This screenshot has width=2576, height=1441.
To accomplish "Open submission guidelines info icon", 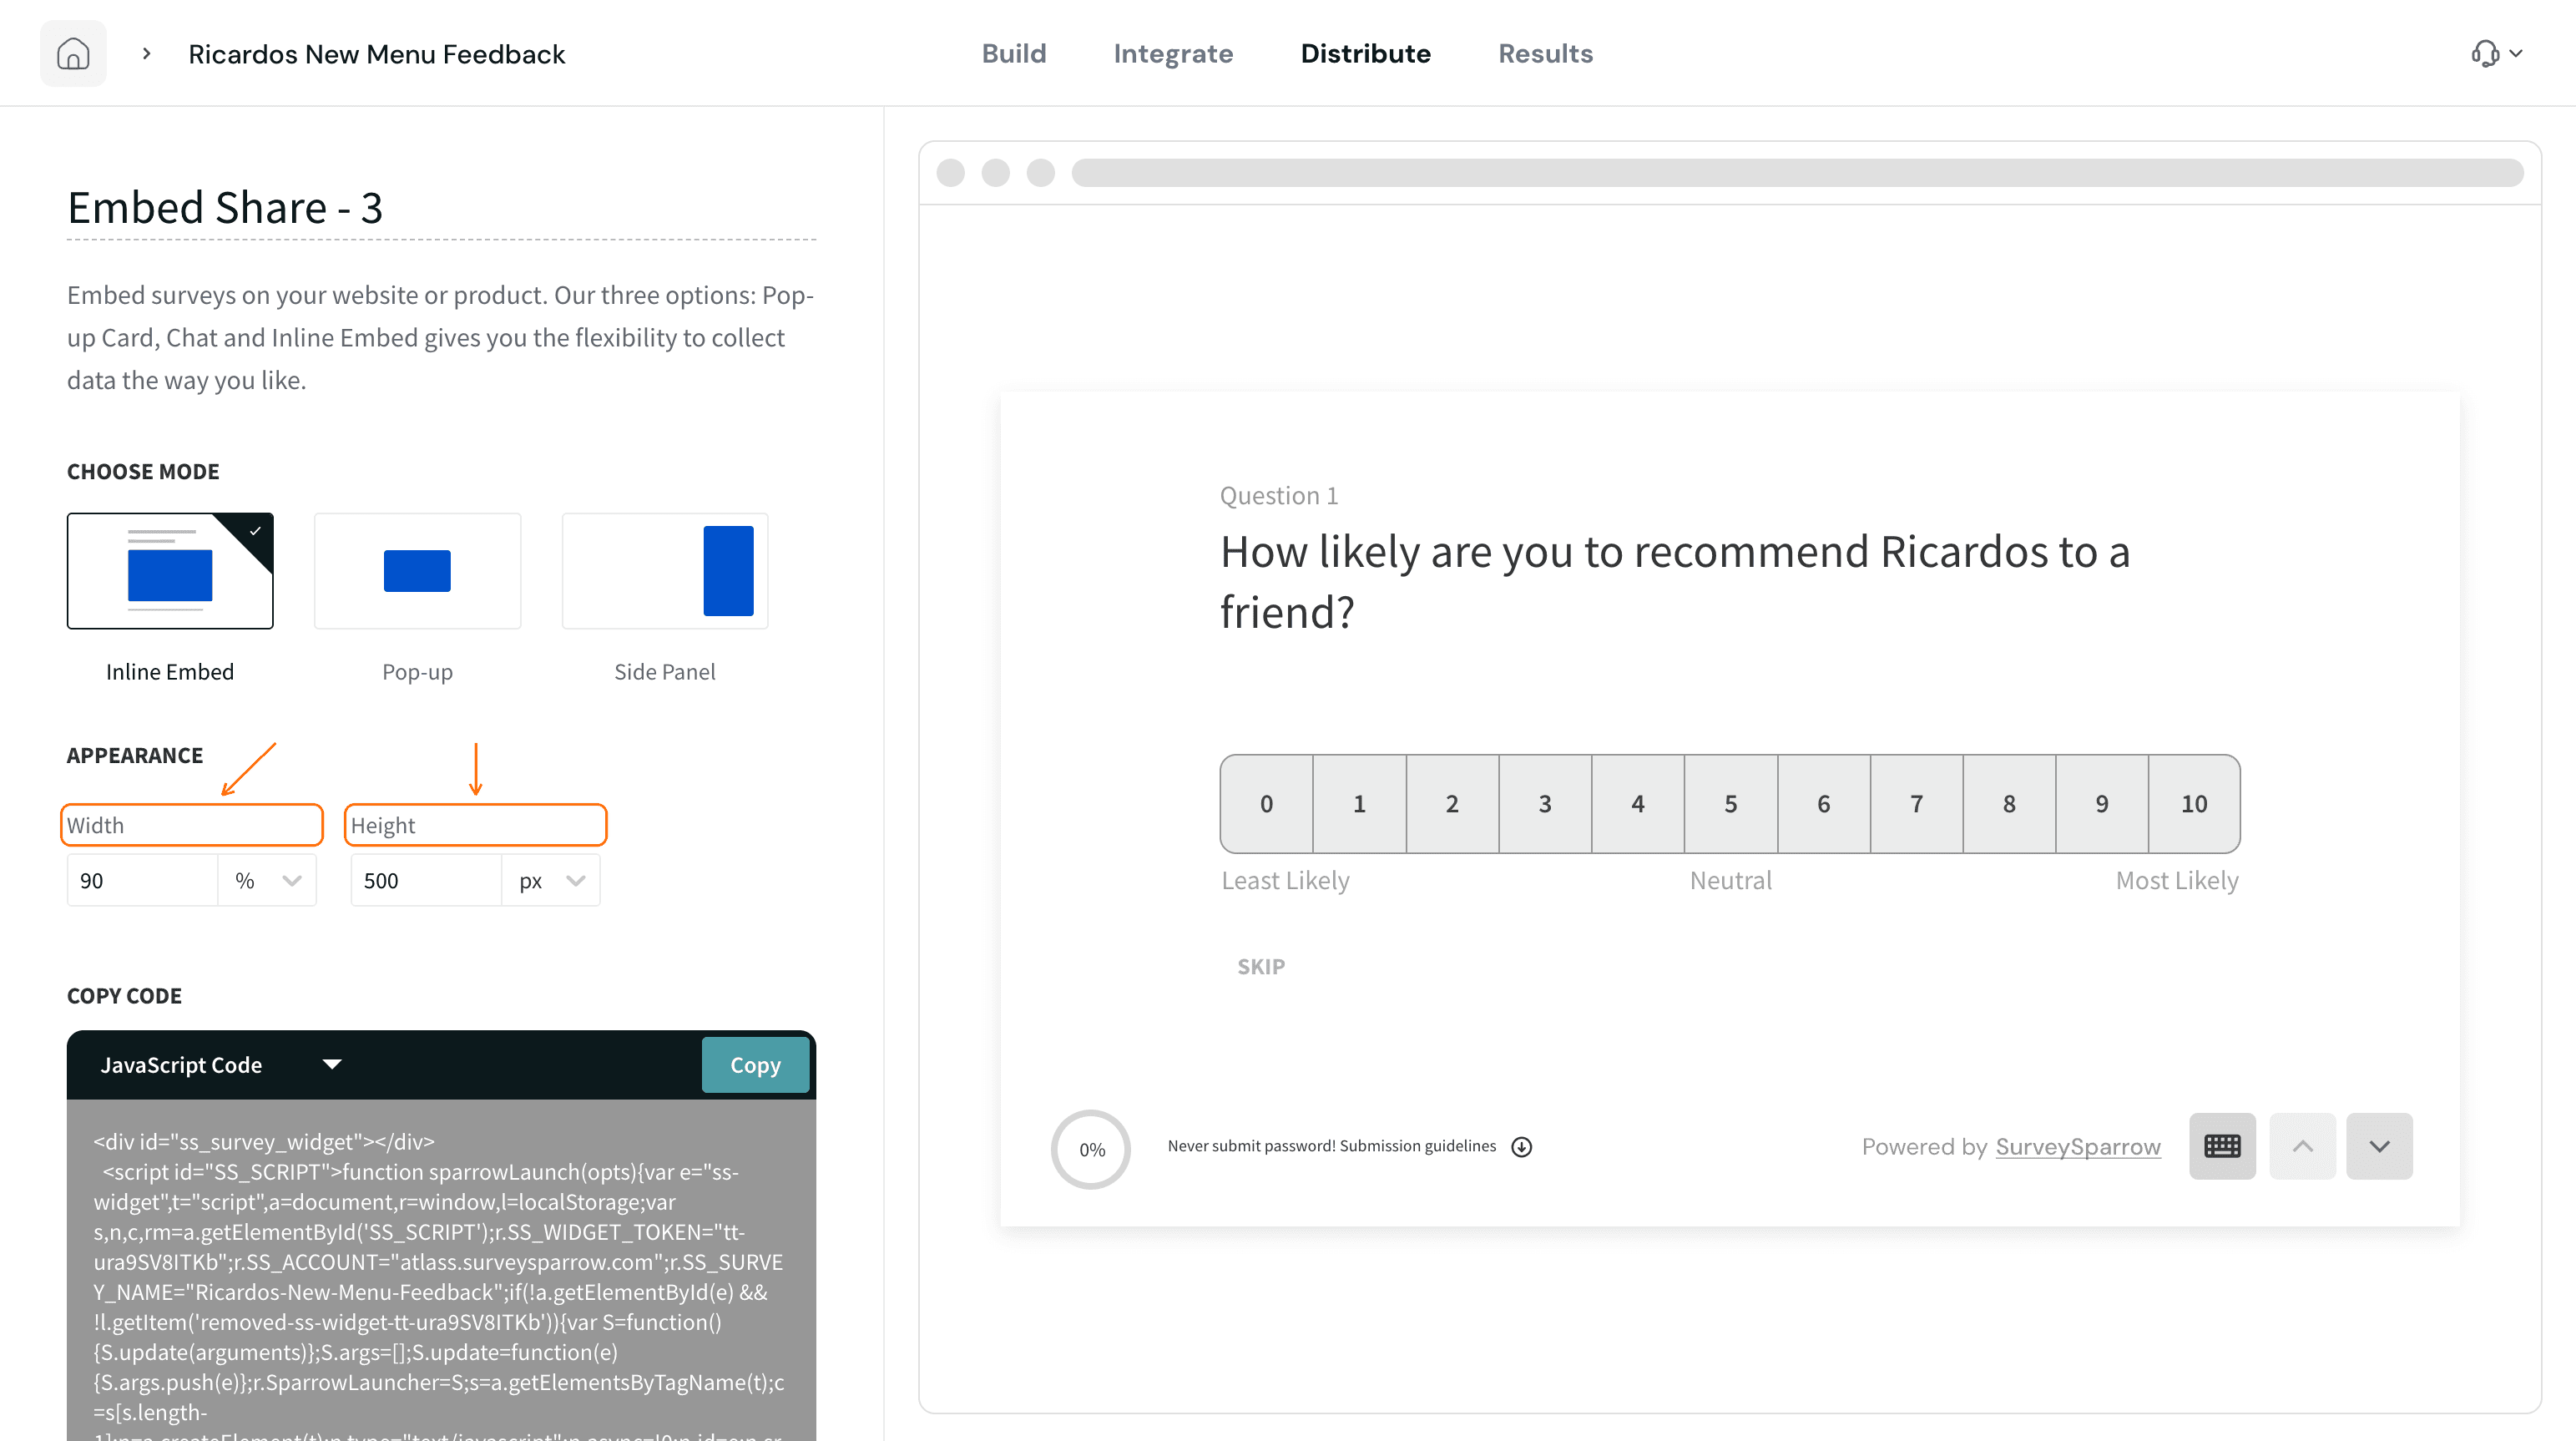I will [x=1521, y=1147].
